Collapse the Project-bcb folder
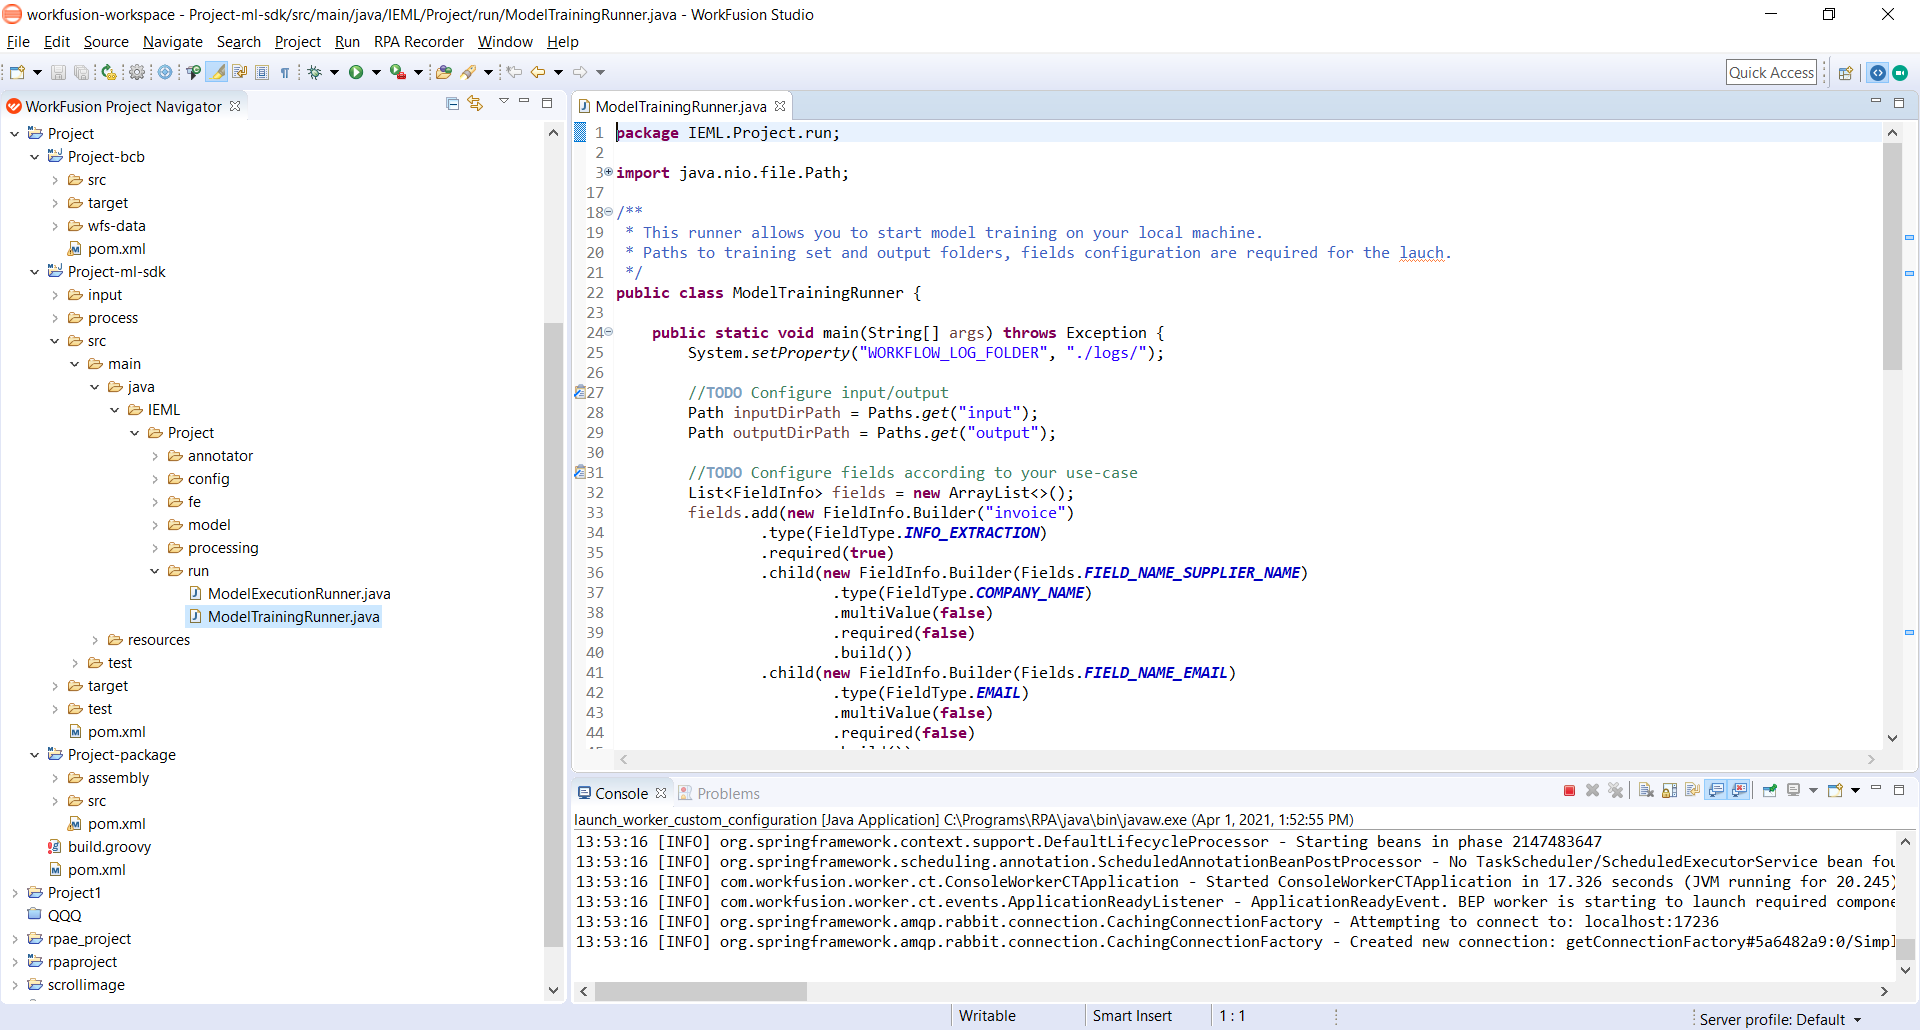This screenshot has height=1030, width=1920. 35,157
